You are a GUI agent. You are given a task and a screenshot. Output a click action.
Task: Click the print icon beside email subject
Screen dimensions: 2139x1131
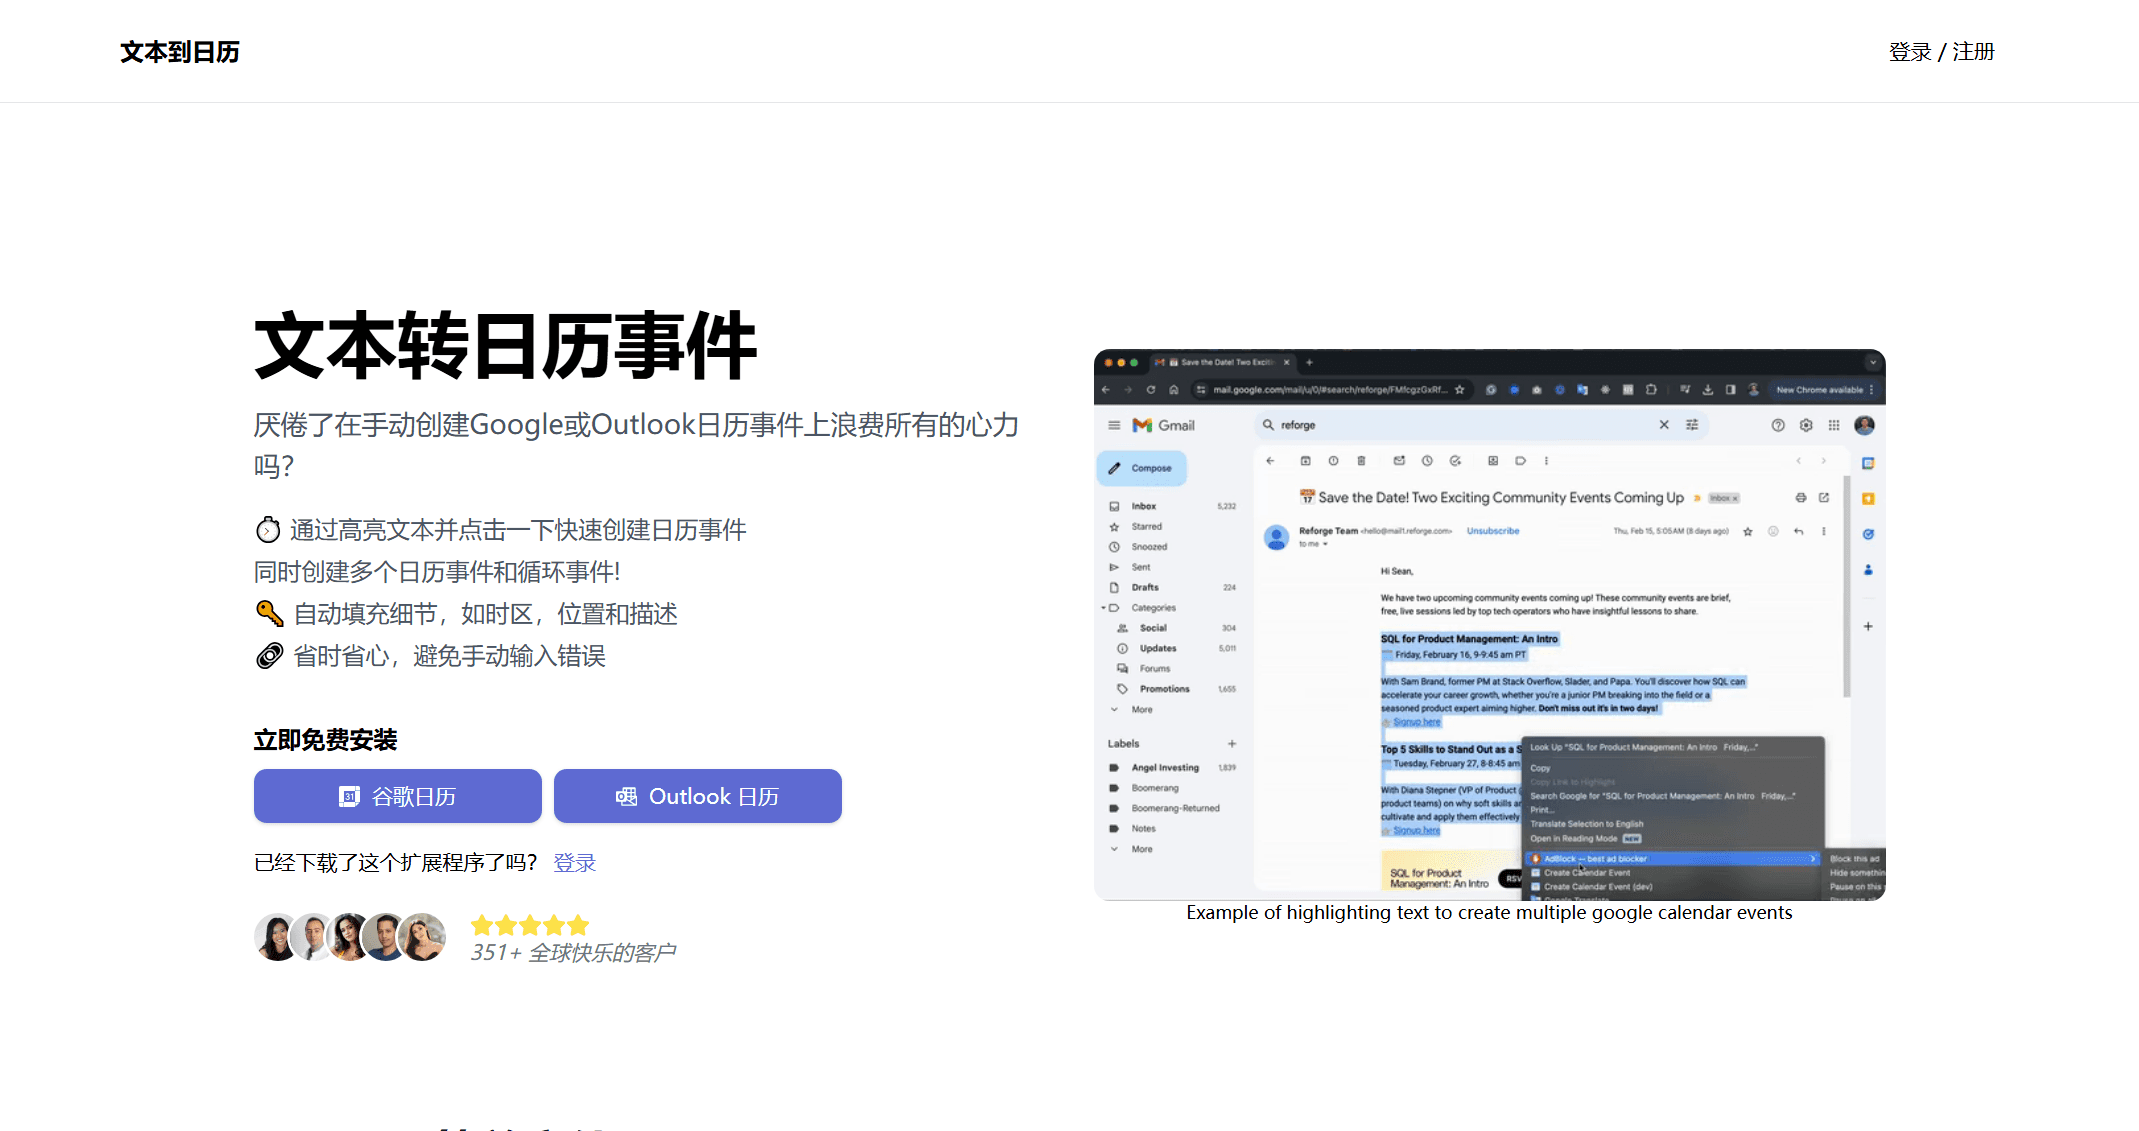point(1800,498)
